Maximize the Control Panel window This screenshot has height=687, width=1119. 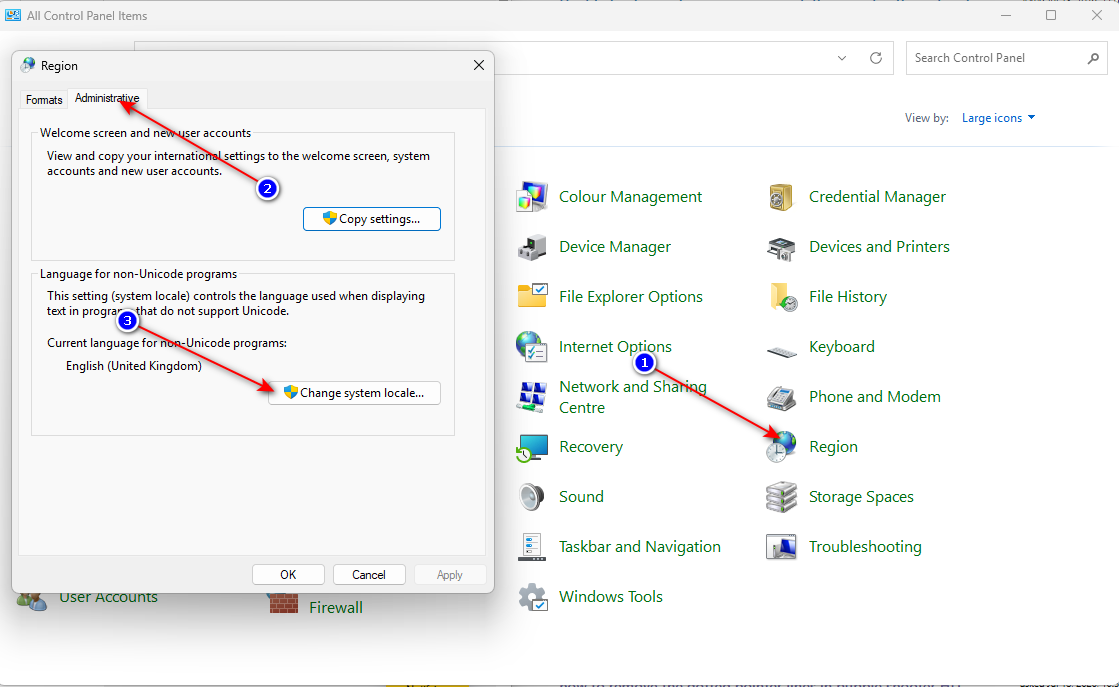(1050, 15)
